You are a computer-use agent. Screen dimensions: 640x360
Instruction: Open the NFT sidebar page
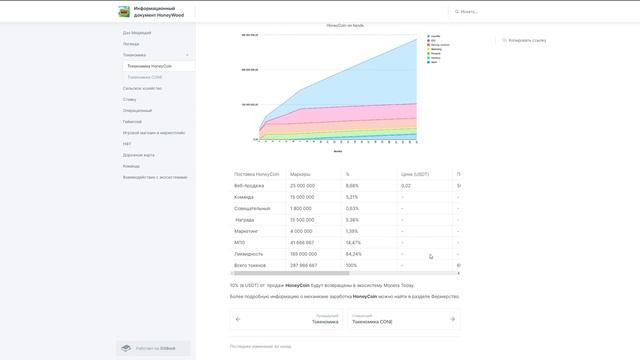(127, 144)
